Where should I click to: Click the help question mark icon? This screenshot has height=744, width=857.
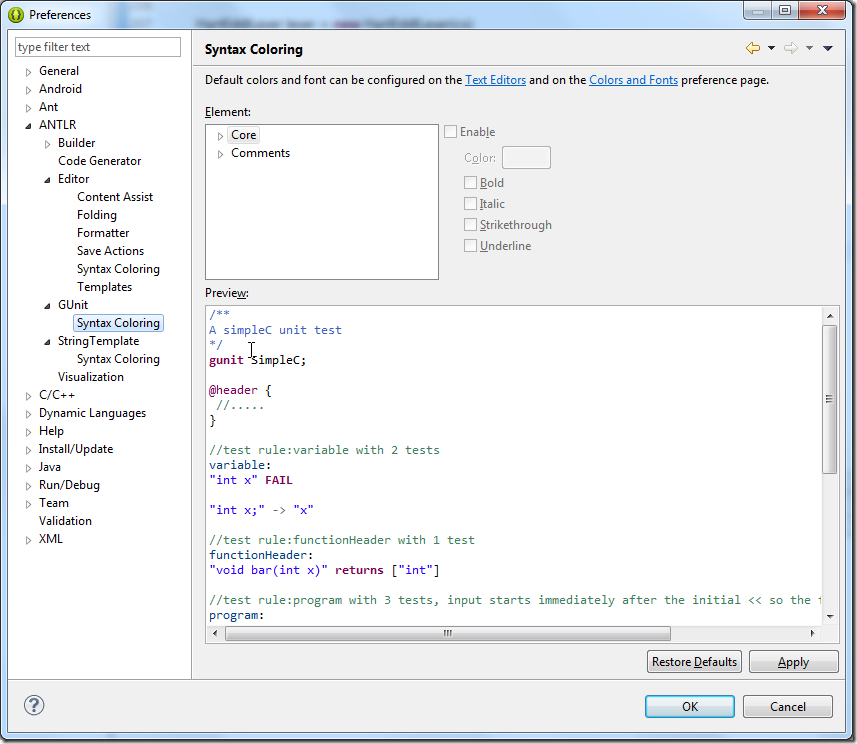pyautogui.click(x=34, y=706)
